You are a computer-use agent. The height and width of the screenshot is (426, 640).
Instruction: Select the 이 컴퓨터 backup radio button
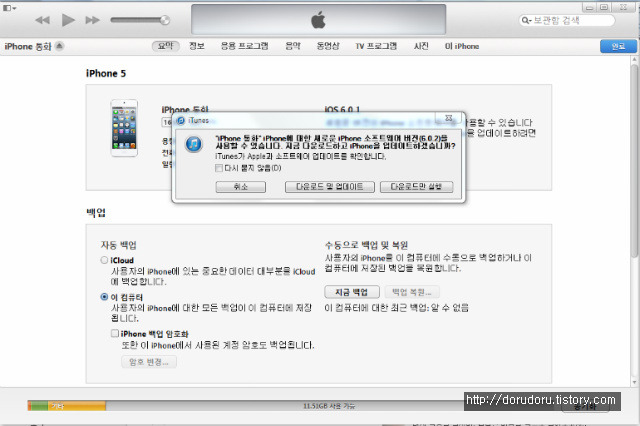[x=104, y=297]
